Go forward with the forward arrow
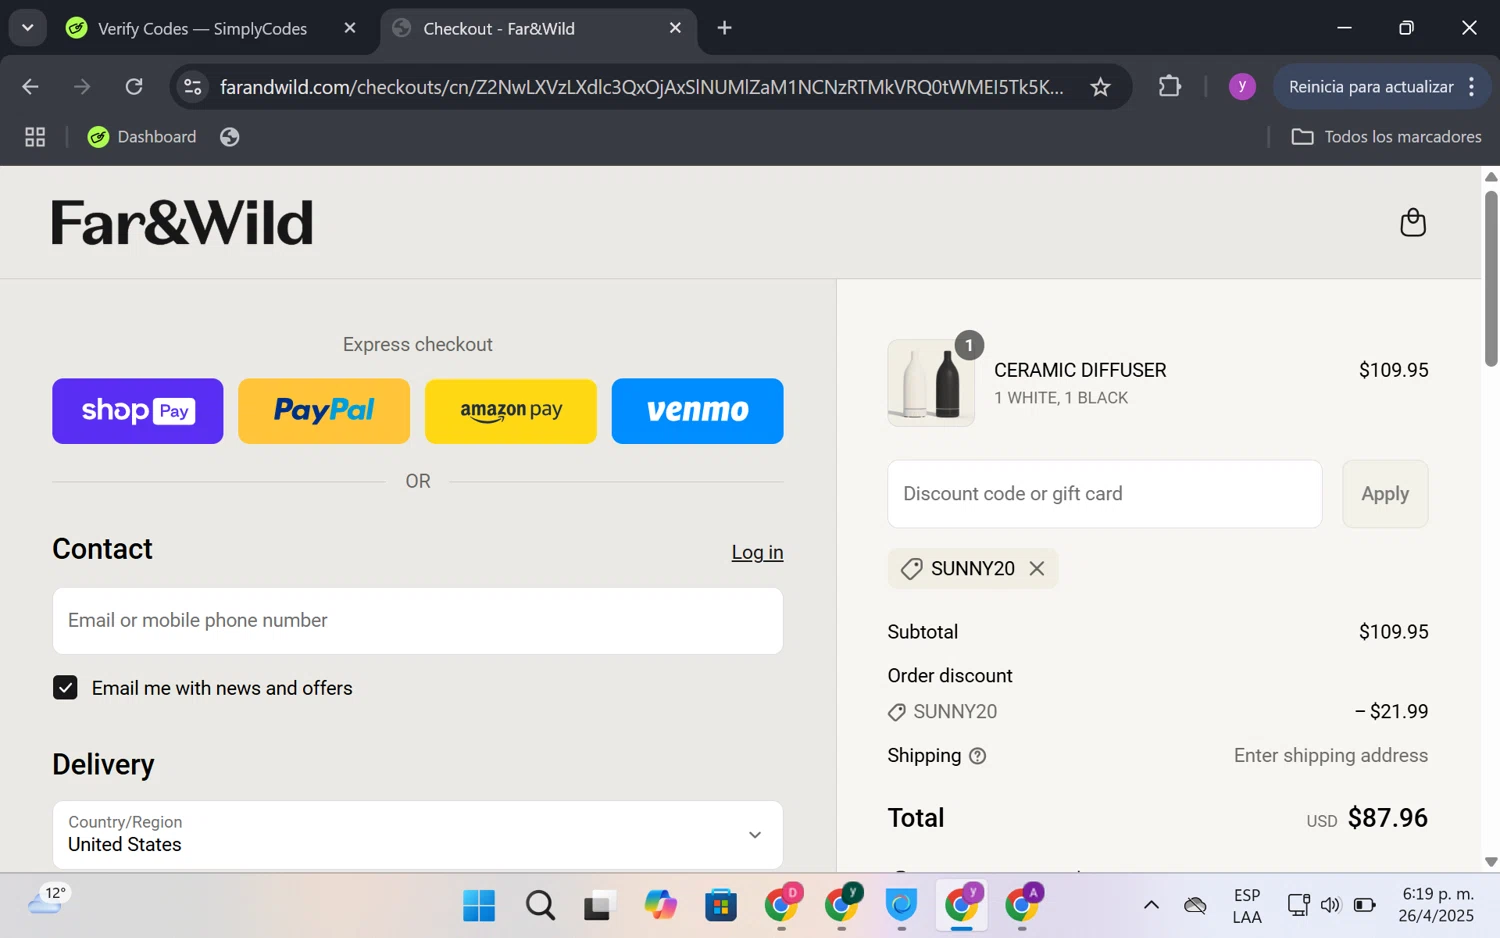Viewport: 1500px width, 938px height. coord(82,87)
